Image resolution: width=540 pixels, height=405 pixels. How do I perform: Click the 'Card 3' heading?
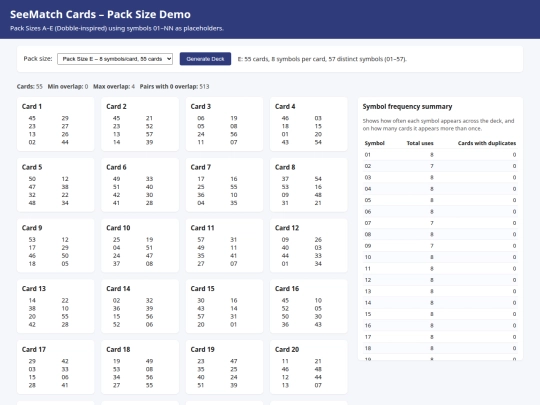tap(200, 106)
